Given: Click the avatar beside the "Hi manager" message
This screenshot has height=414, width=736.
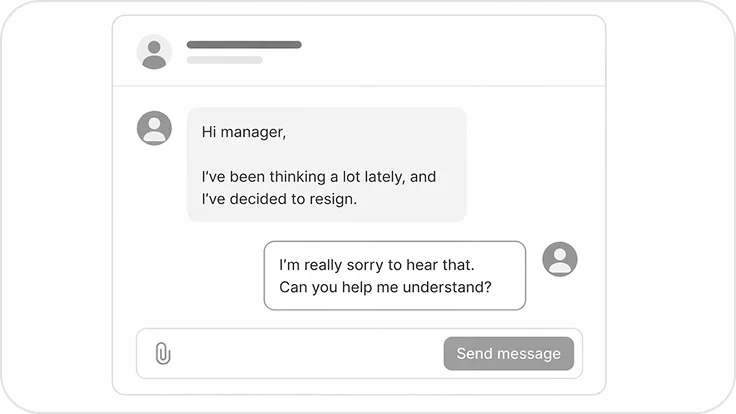Looking at the screenshot, I should pos(154,128).
